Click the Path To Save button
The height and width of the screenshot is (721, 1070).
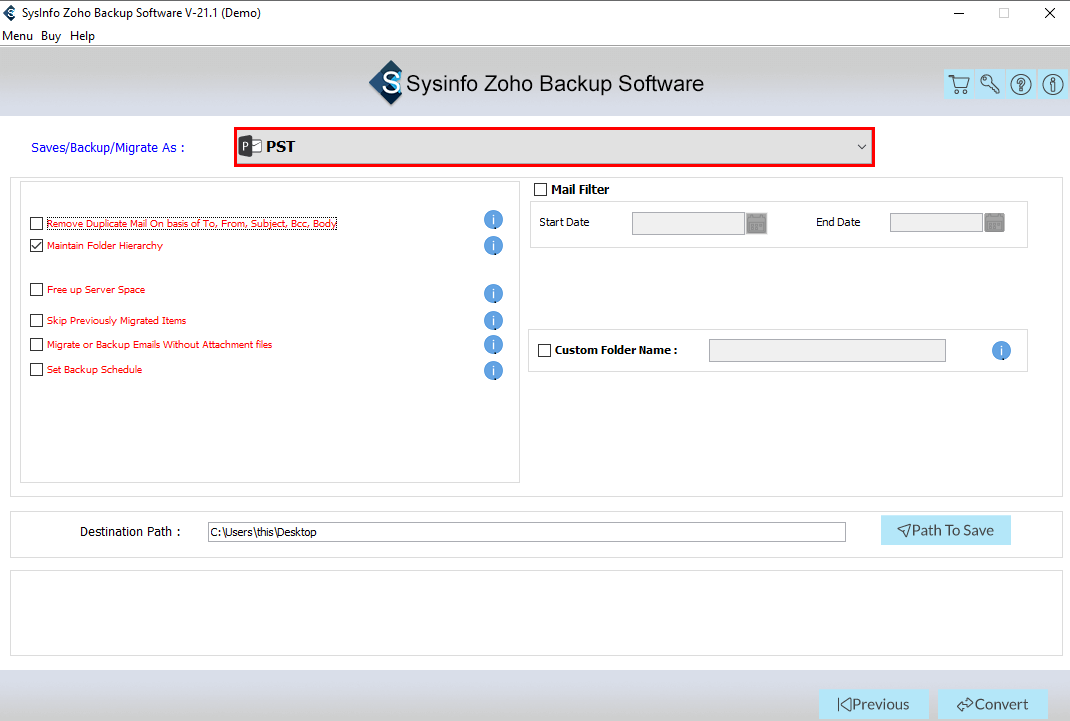pyautogui.click(x=946, y=530)
